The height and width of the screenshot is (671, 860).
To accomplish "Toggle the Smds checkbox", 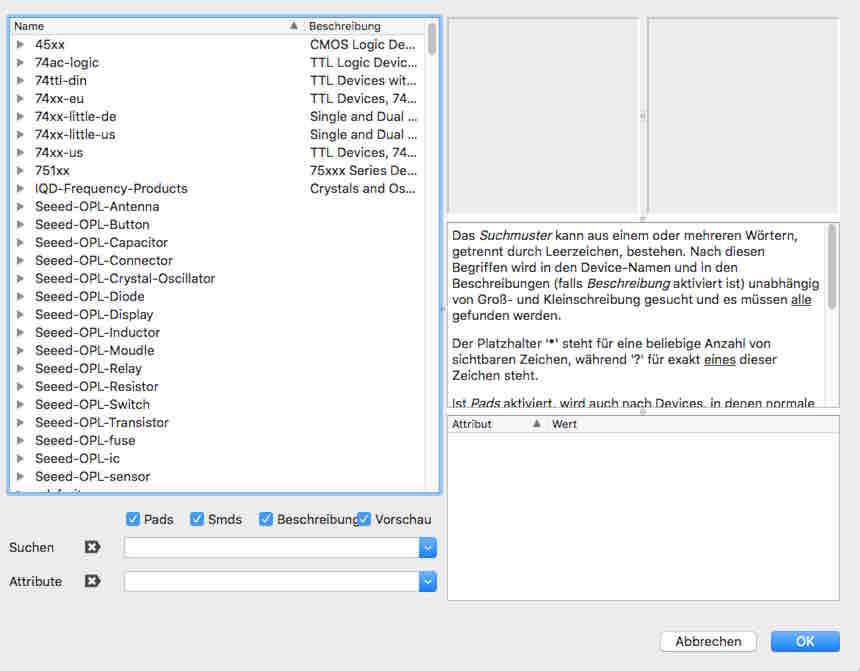I will coord(197,519).
